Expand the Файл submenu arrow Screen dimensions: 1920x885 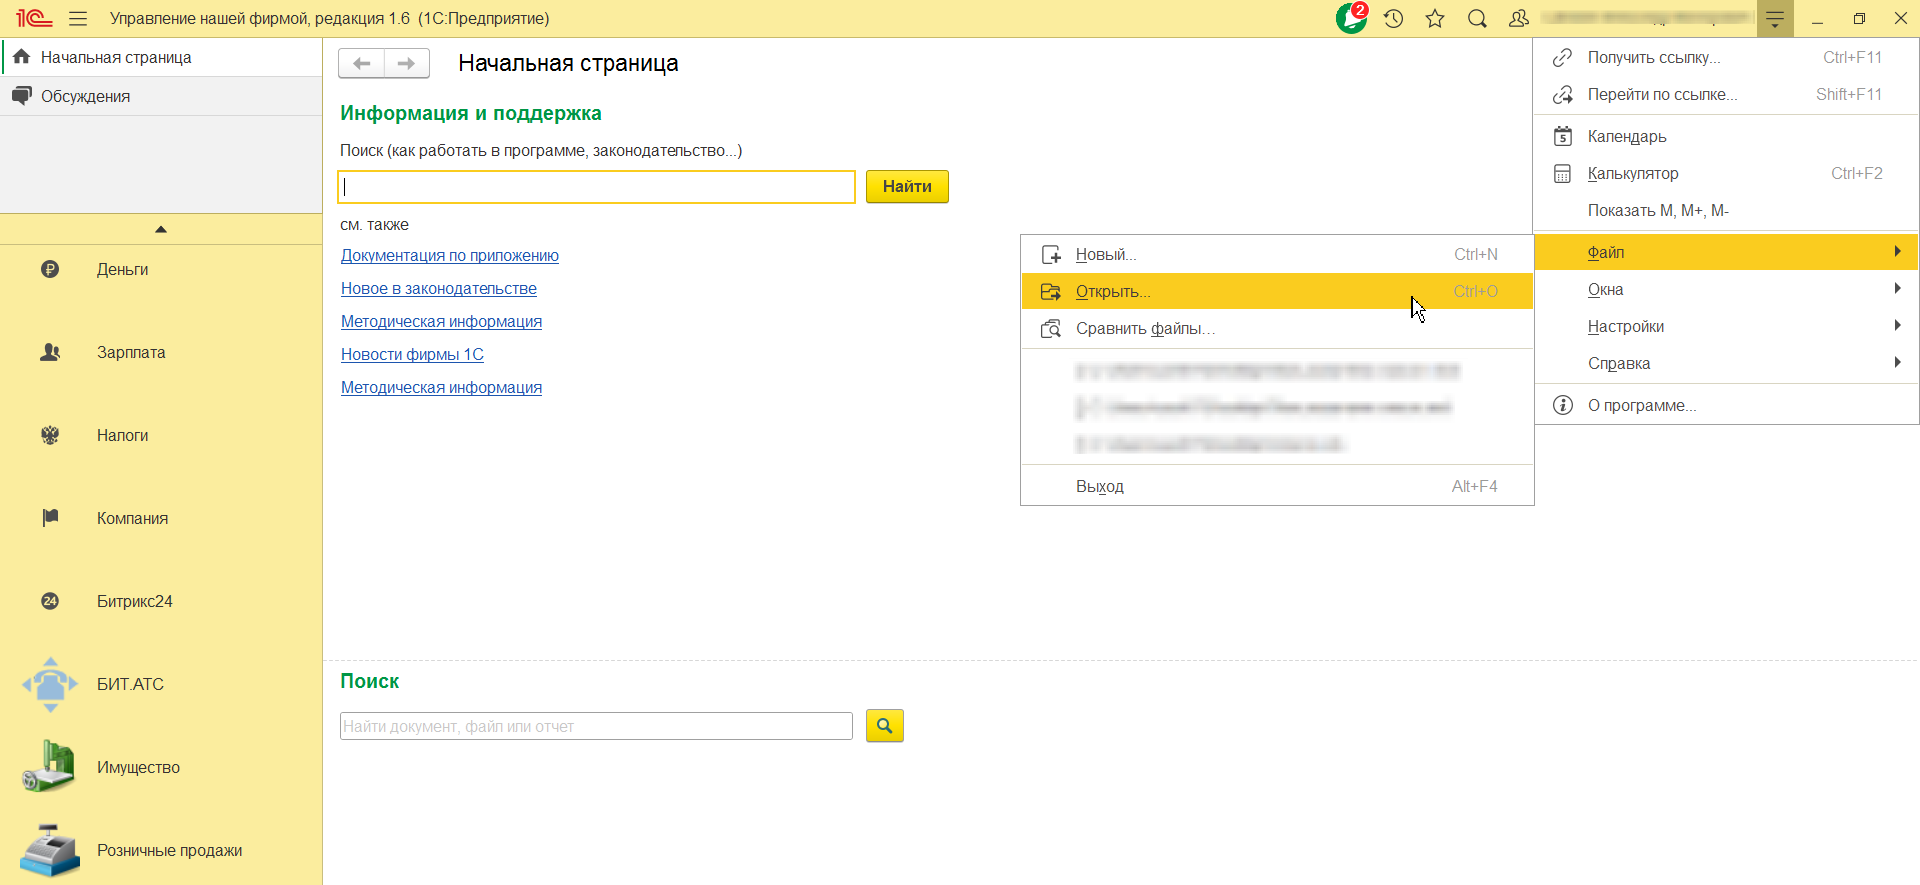click(1897, 251)
